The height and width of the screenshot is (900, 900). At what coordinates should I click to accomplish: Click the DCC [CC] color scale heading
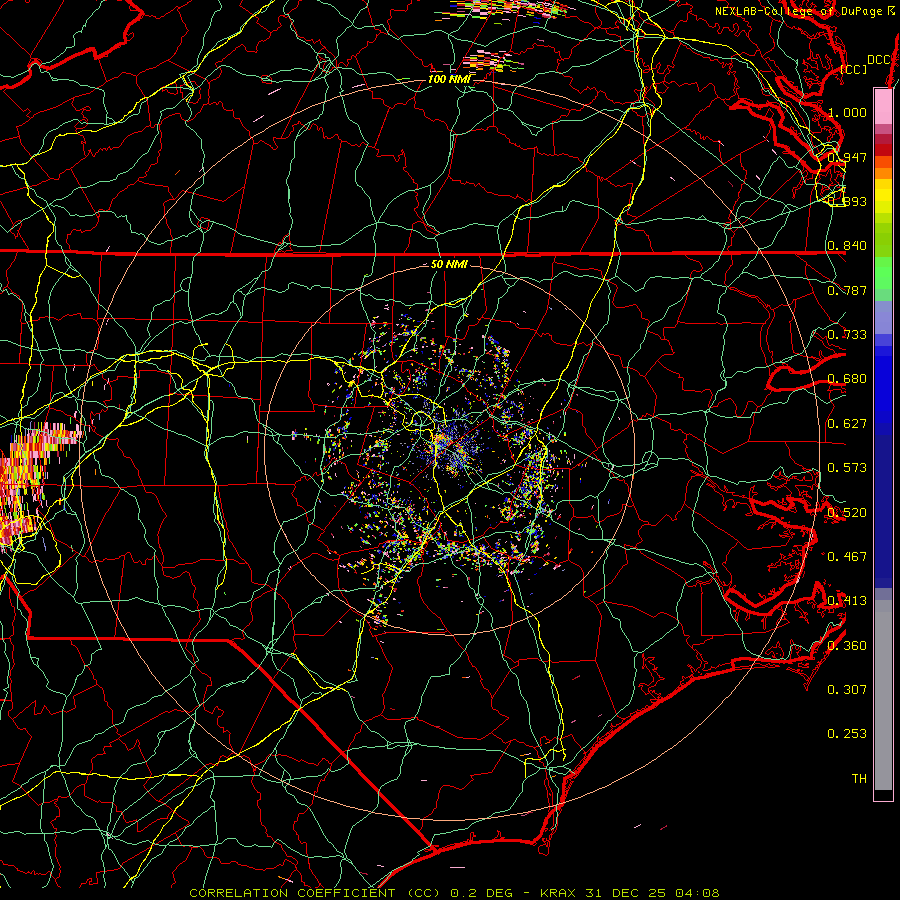click(866, 64)
